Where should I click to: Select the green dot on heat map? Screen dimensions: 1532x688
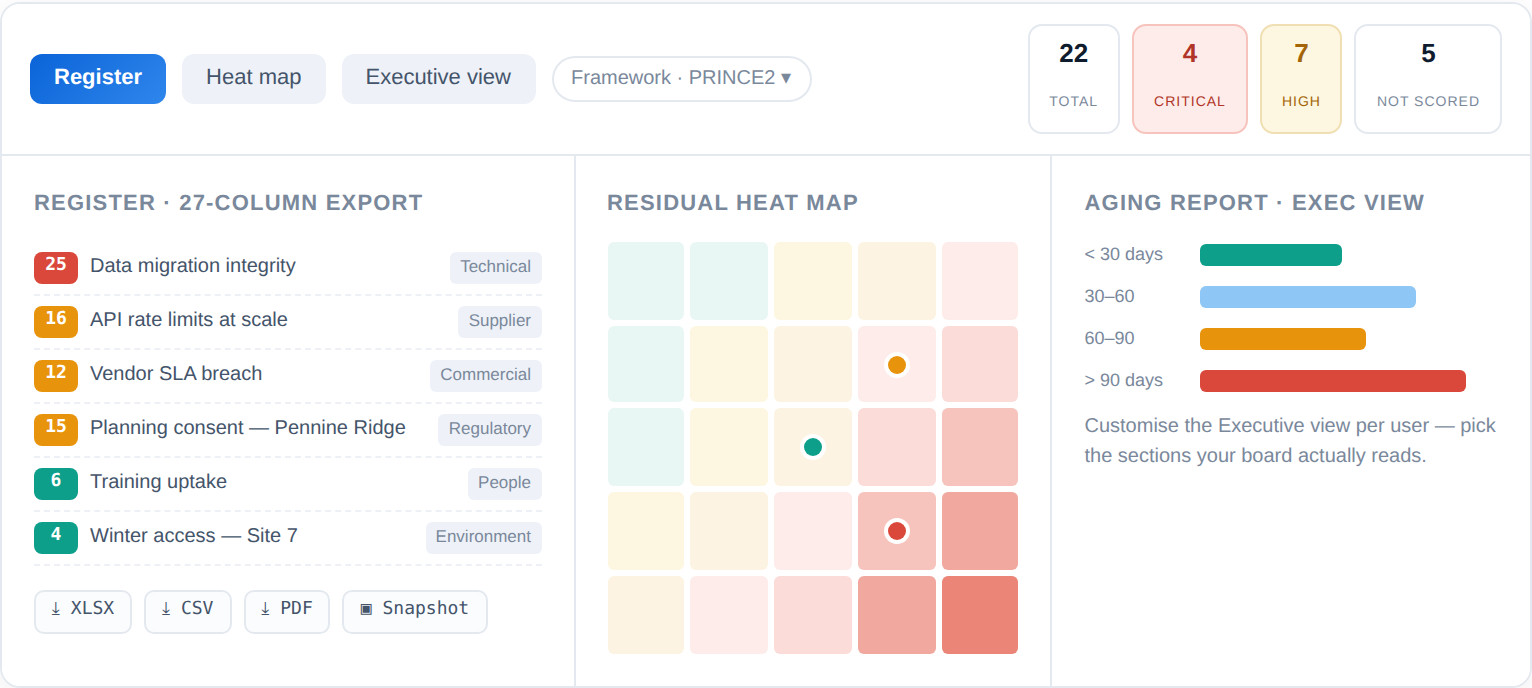(x=813, y=447)
